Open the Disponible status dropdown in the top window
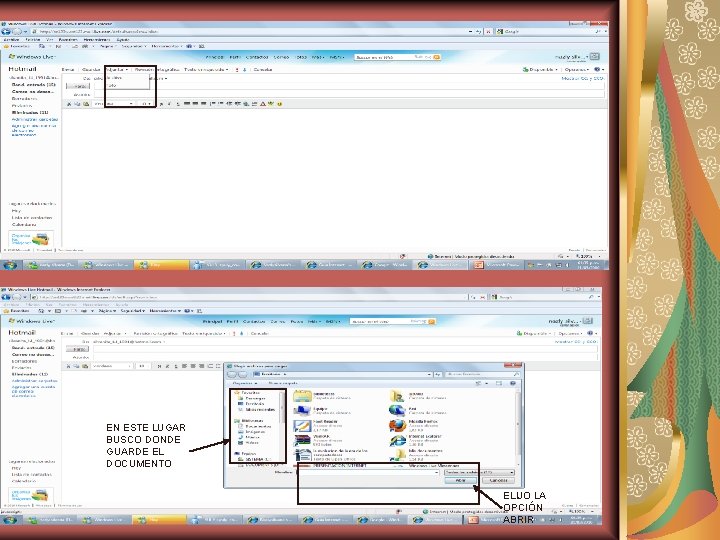The height and width of the screenshot is (540, 720). pyautogui.click(x=540, y=70)
